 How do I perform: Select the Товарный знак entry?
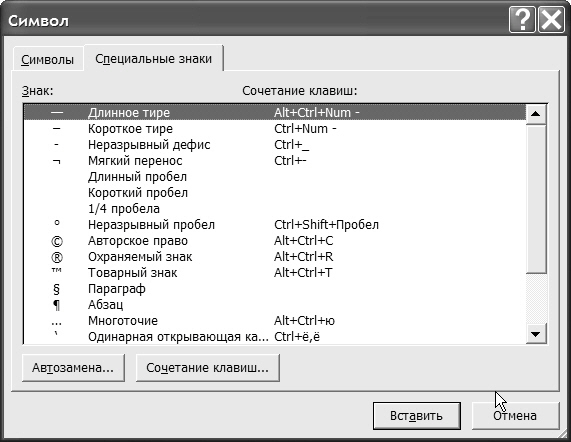point(275,273)
